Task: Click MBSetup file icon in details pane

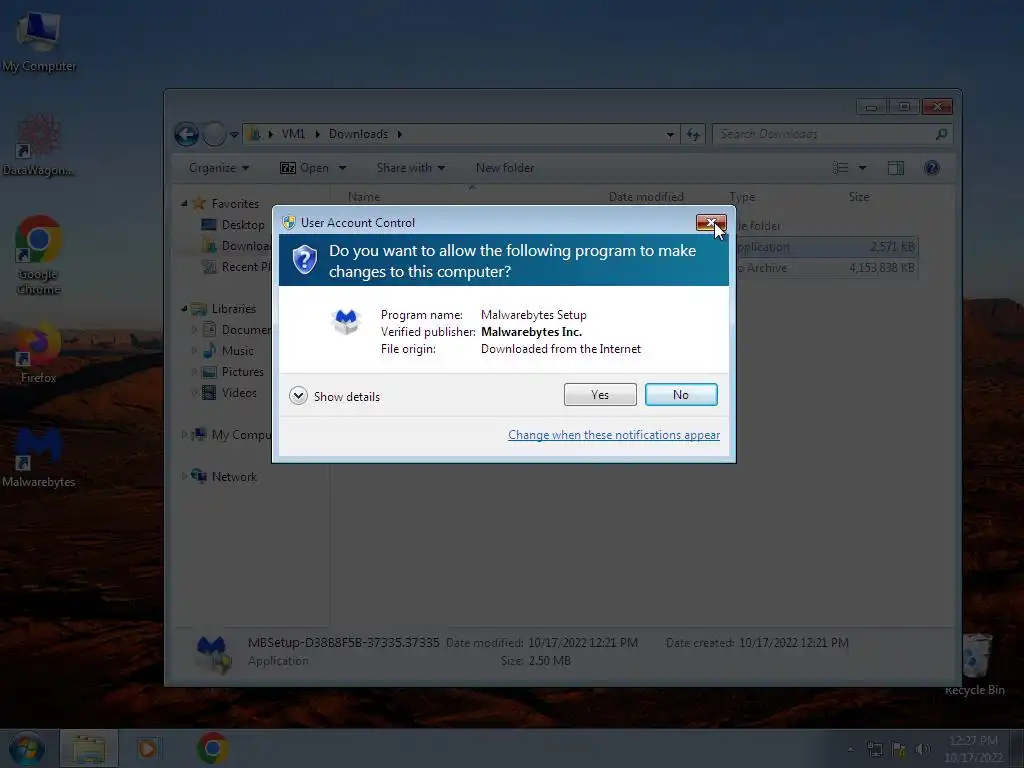Action: coord(213,653)
